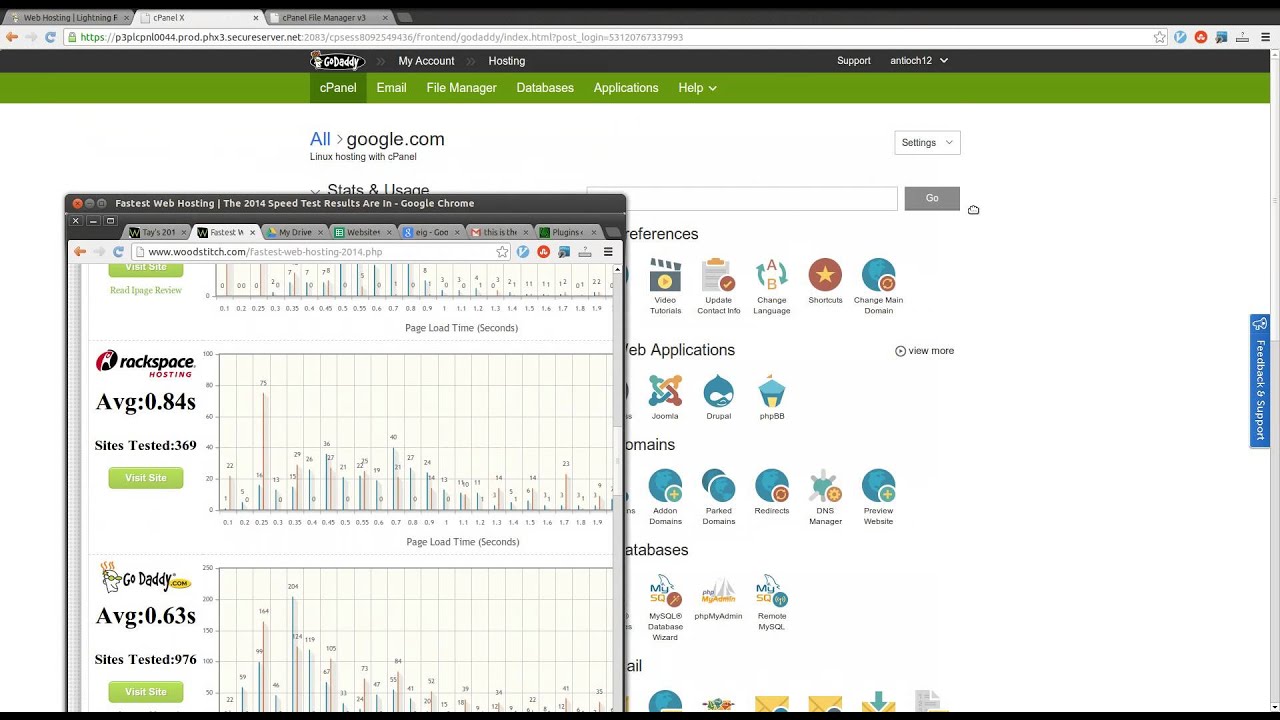Click the main secureserver address bar
The height and width of the screenshot is (720, 1280).
tap(613, 37)
